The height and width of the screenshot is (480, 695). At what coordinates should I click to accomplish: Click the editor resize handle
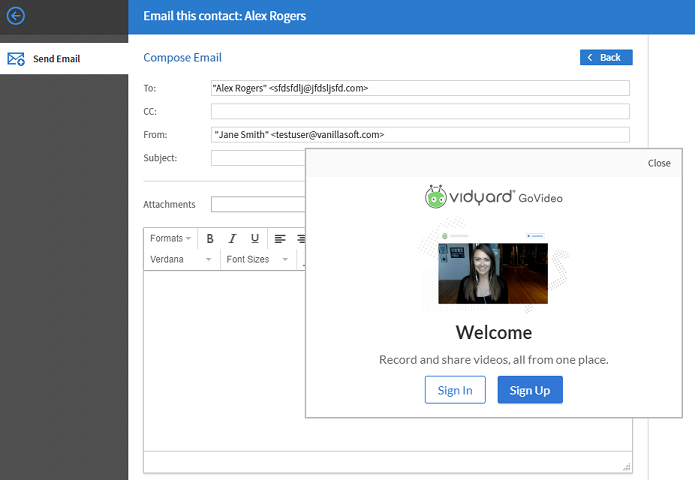coord(627,467)
